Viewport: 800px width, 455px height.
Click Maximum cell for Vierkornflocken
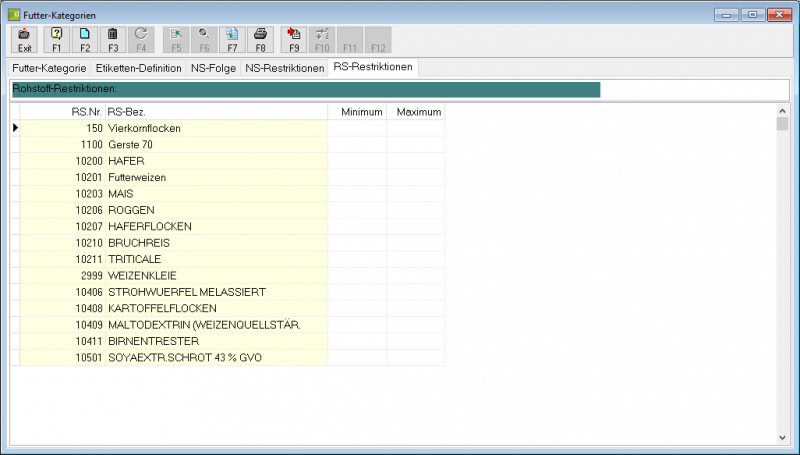click(416, 128)
